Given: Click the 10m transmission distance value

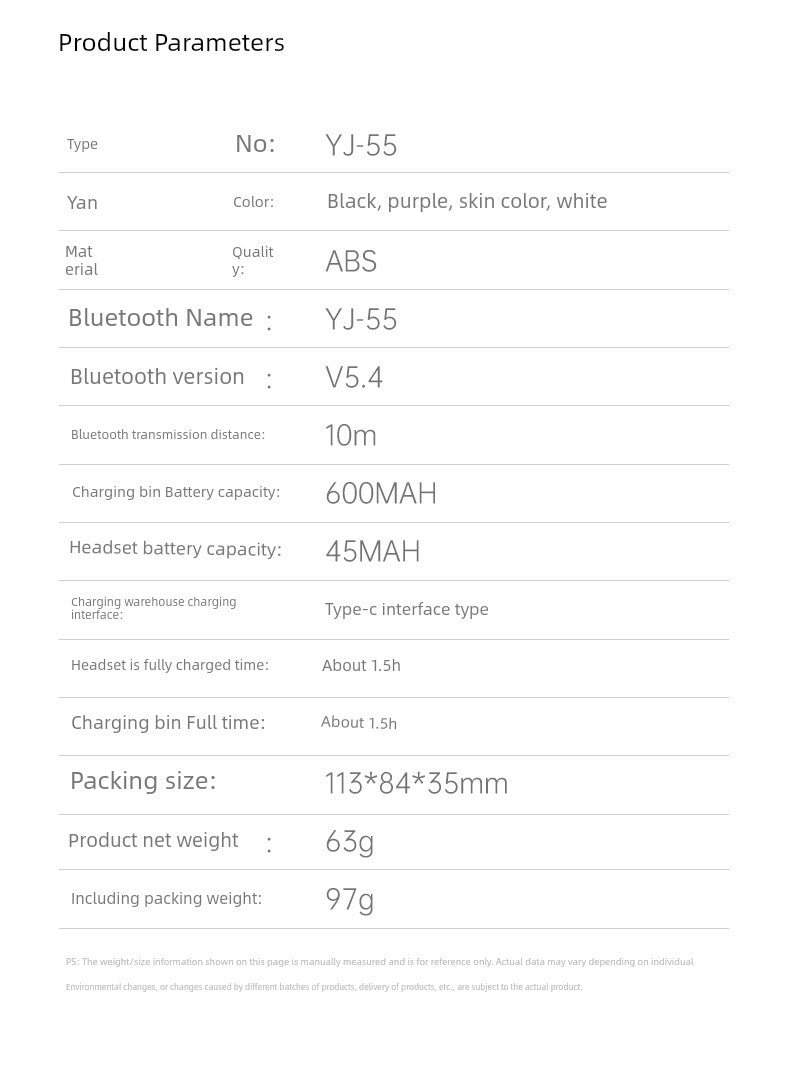Looking at the screenshot, I should pos(350,436).
